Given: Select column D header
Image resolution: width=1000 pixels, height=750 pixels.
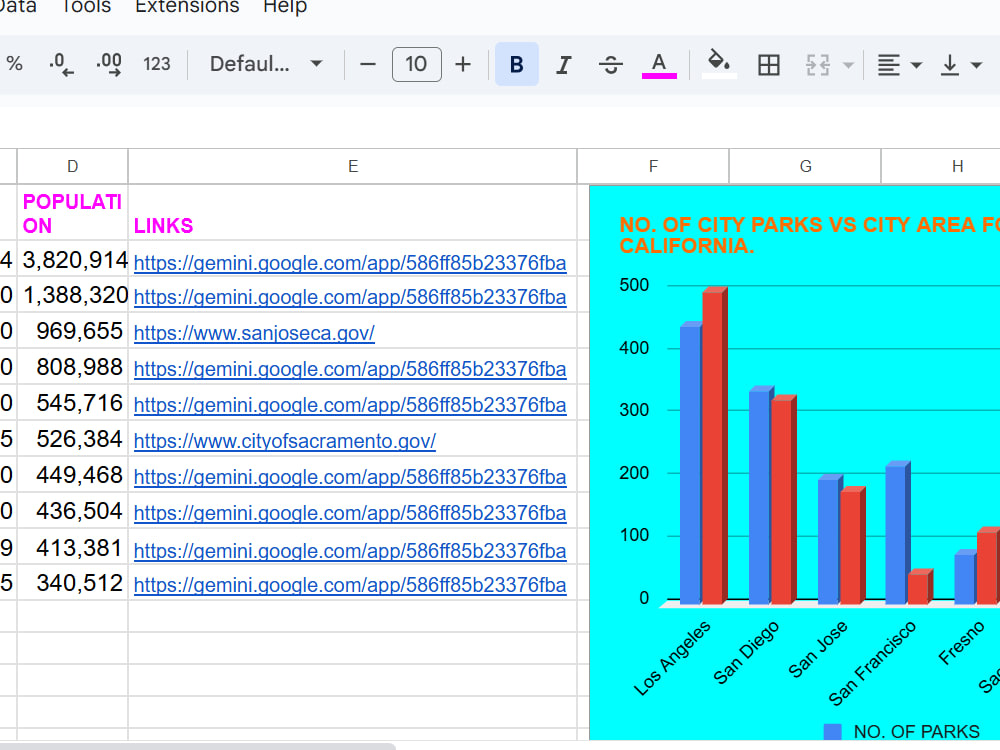Looking at the screenshot, I should tap(73, 166).
